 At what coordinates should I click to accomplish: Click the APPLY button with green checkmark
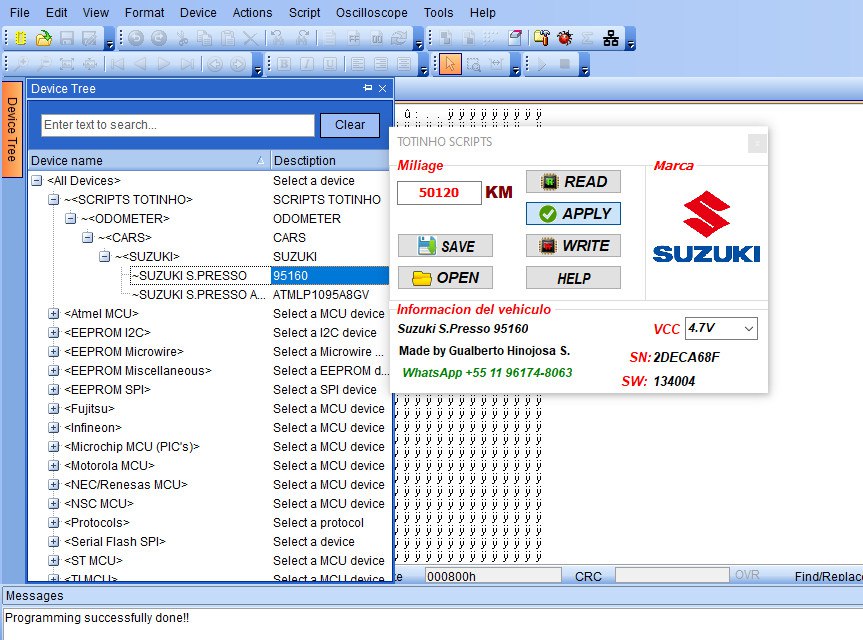pyautogui.click(x=574, y=213)
